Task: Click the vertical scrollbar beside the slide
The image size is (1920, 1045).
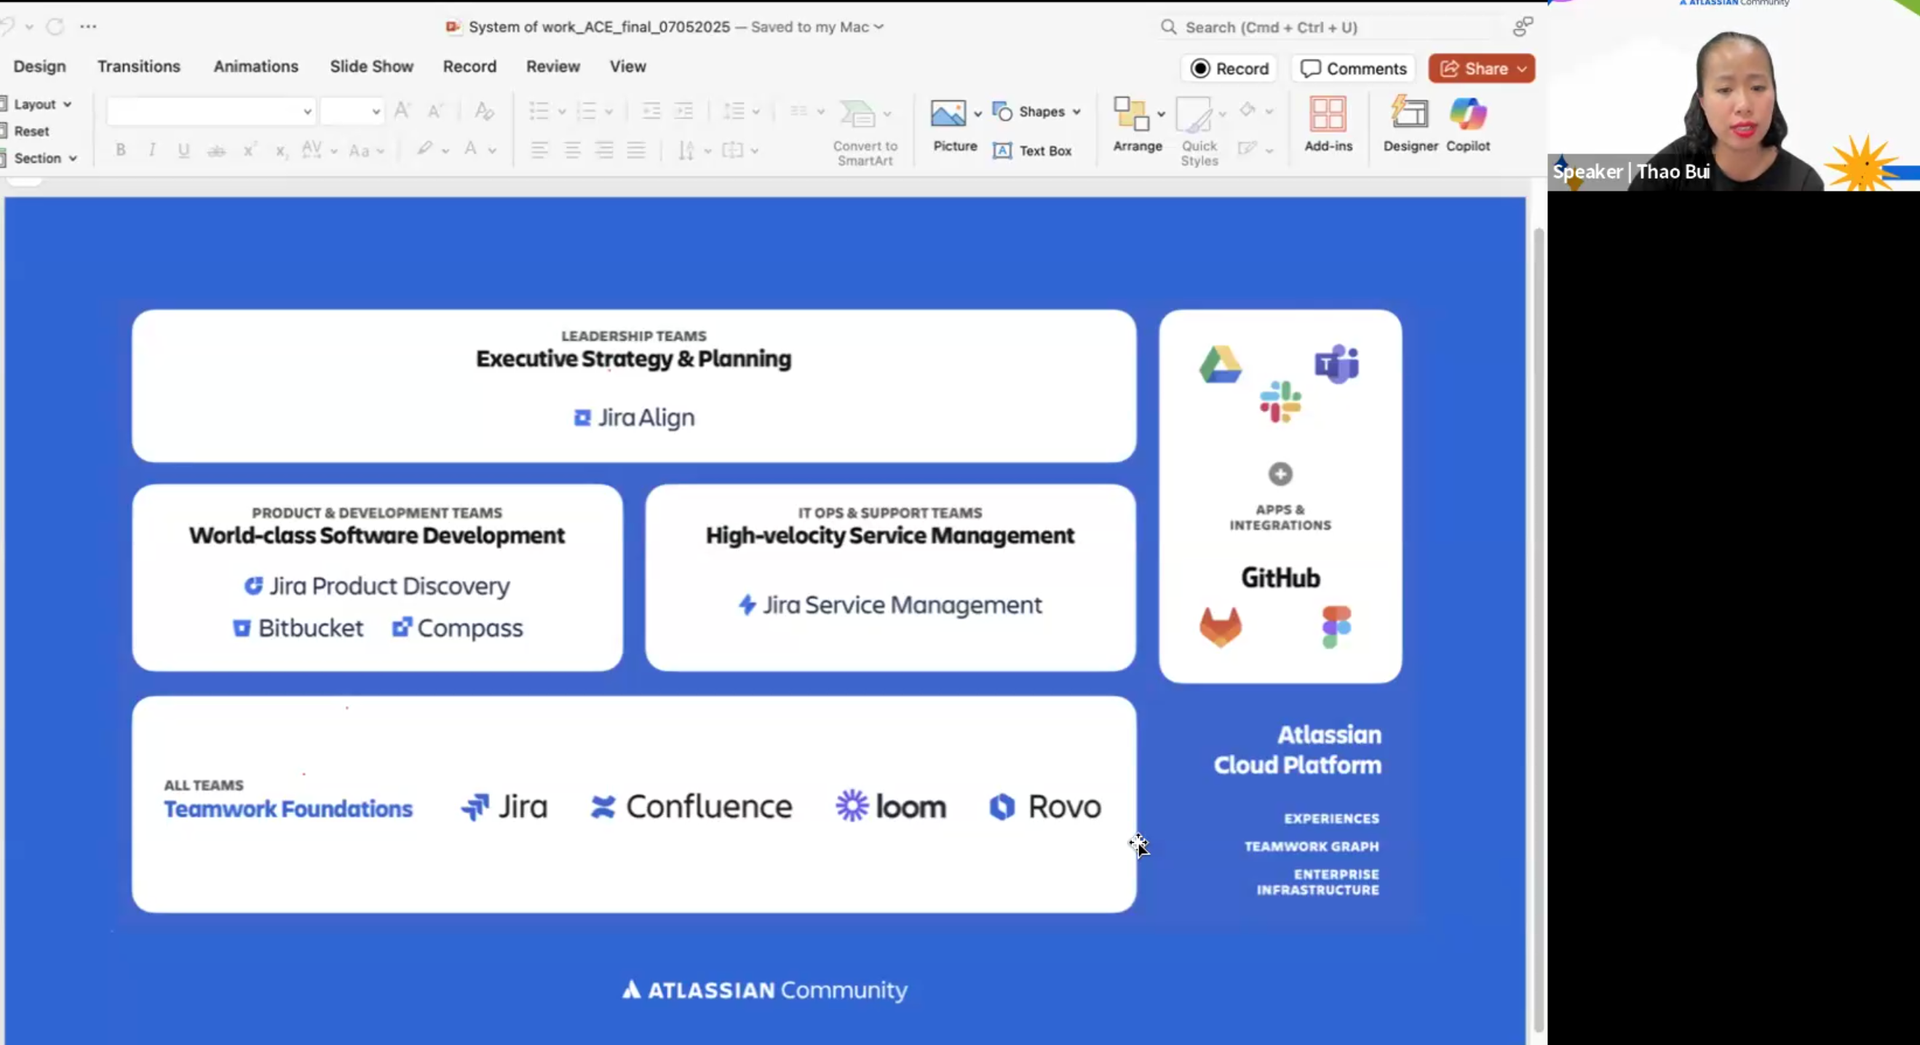Action: [1539, 630]
